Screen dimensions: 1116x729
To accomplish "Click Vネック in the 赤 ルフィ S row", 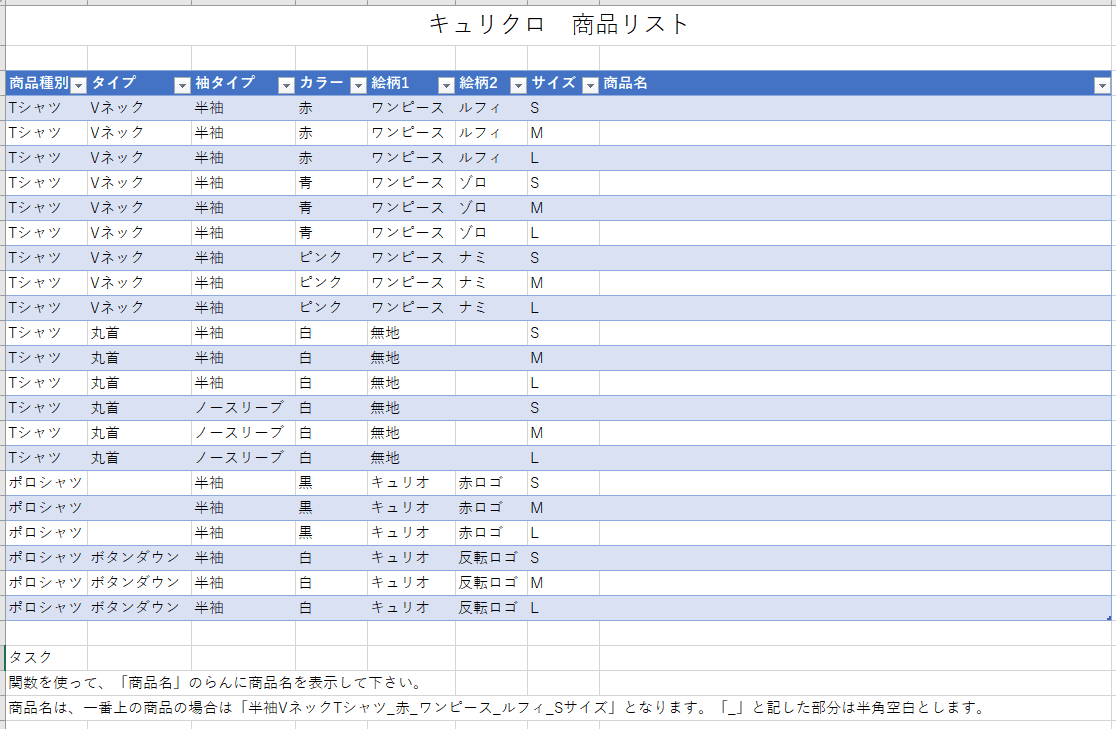I will pyautogui.click(x=117, y=108).
